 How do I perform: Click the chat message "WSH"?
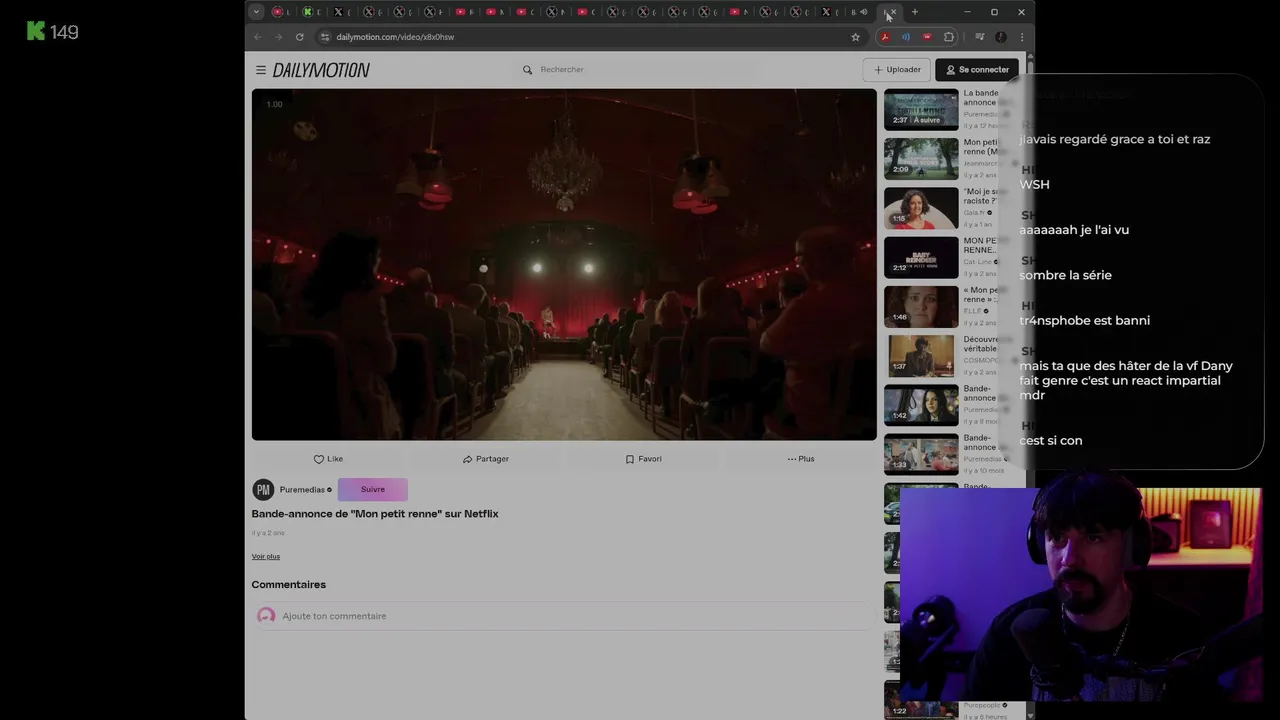1034,185
